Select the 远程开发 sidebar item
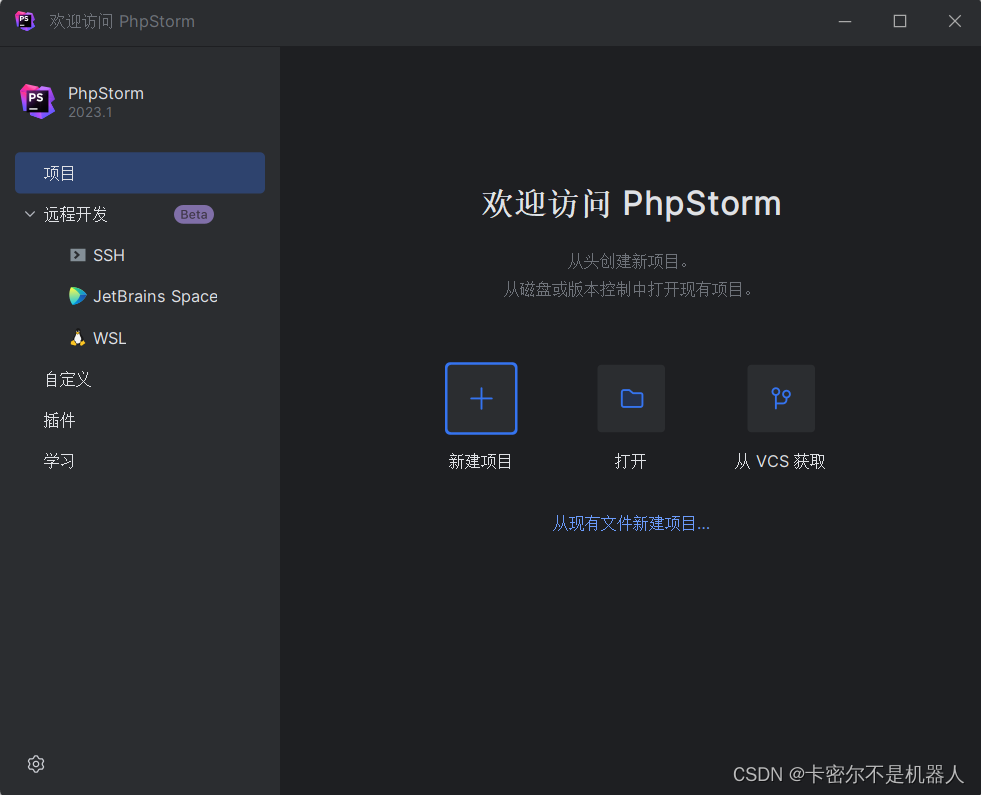 [x=140, y=214]
